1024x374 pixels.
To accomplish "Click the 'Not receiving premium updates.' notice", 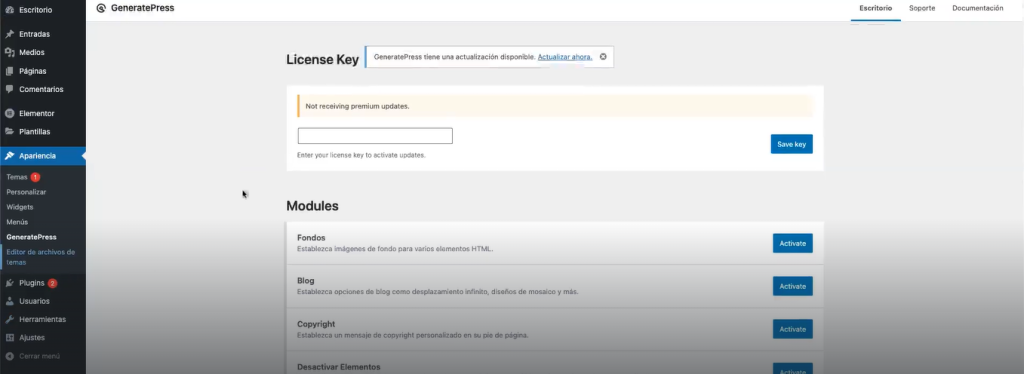I will coord(556,106).
